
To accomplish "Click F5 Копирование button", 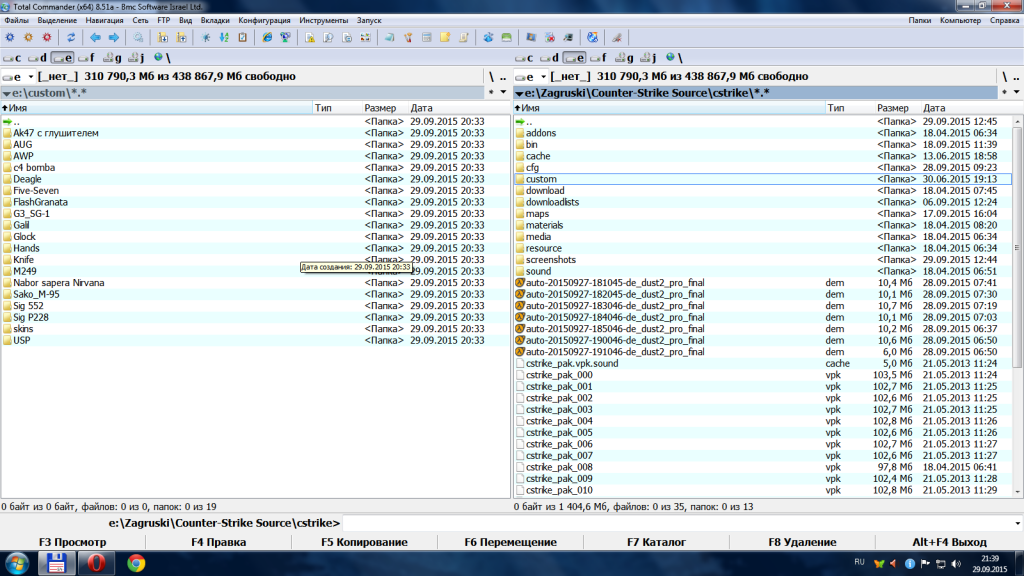I will (x=364, y=542).
